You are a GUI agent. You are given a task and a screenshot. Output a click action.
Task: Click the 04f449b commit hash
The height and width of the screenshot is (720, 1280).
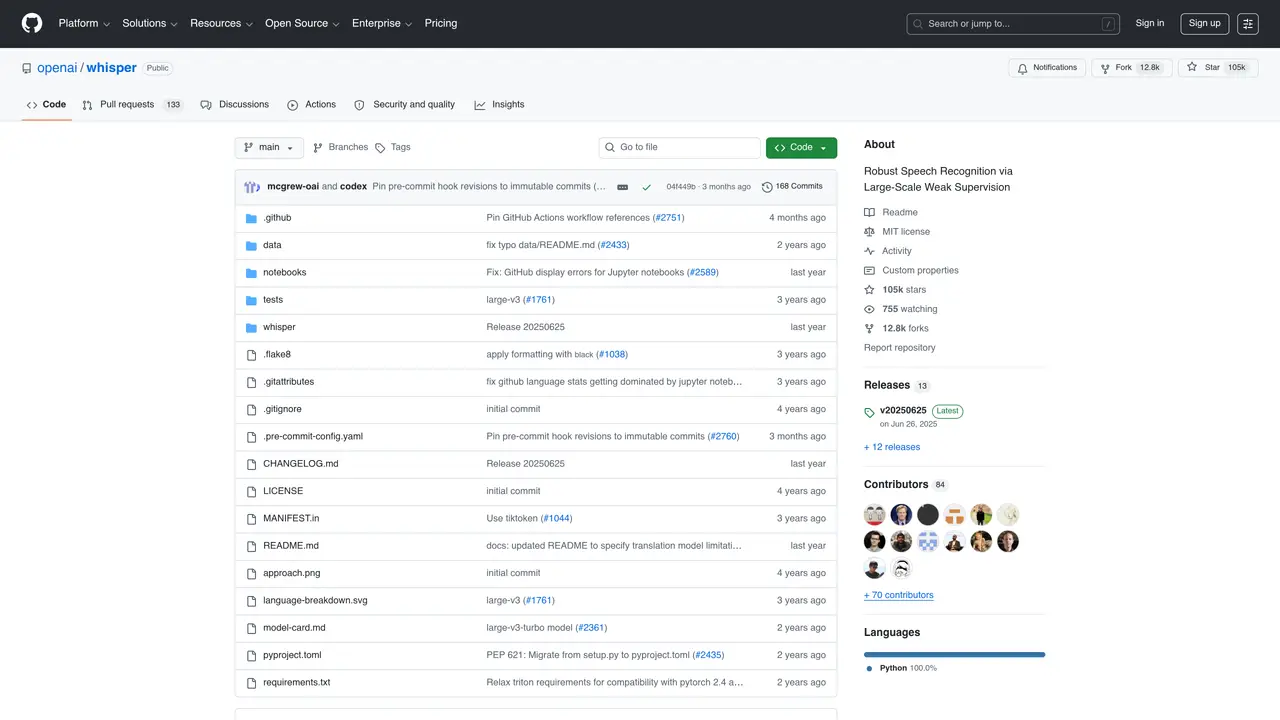coord(681,187)
